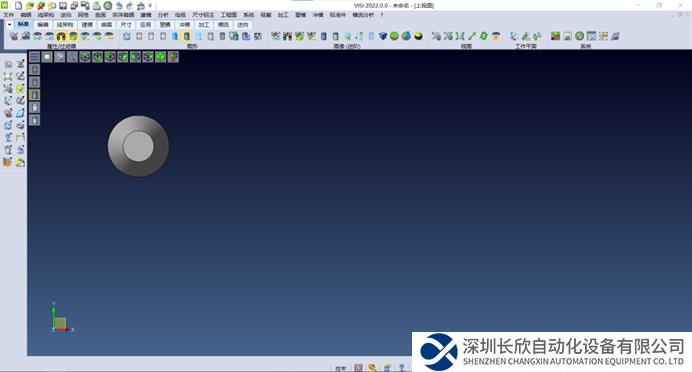692x372 pixels.
Task: Open the ? help menu
Action: click(x=382, y=15)
